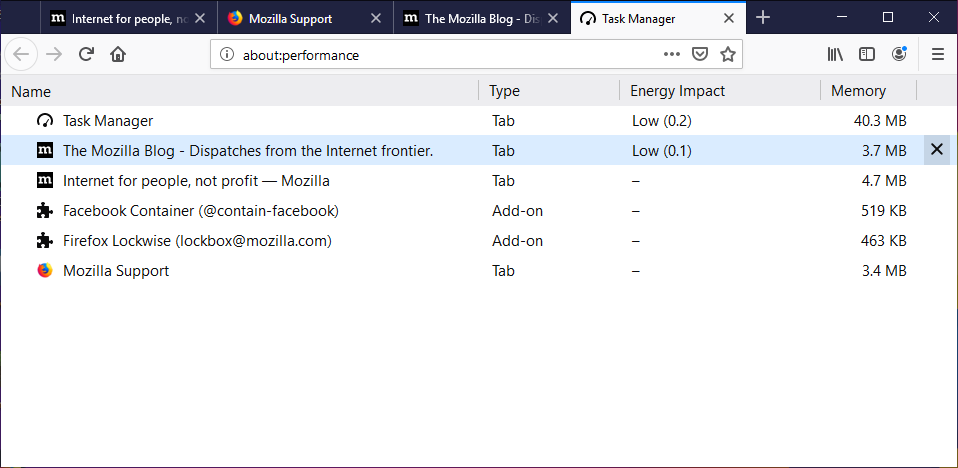Image resolution: width=958 pixels, height=468 pixels.
Task: Switch to Mozilla Support tab
Action: pos(305,18)
